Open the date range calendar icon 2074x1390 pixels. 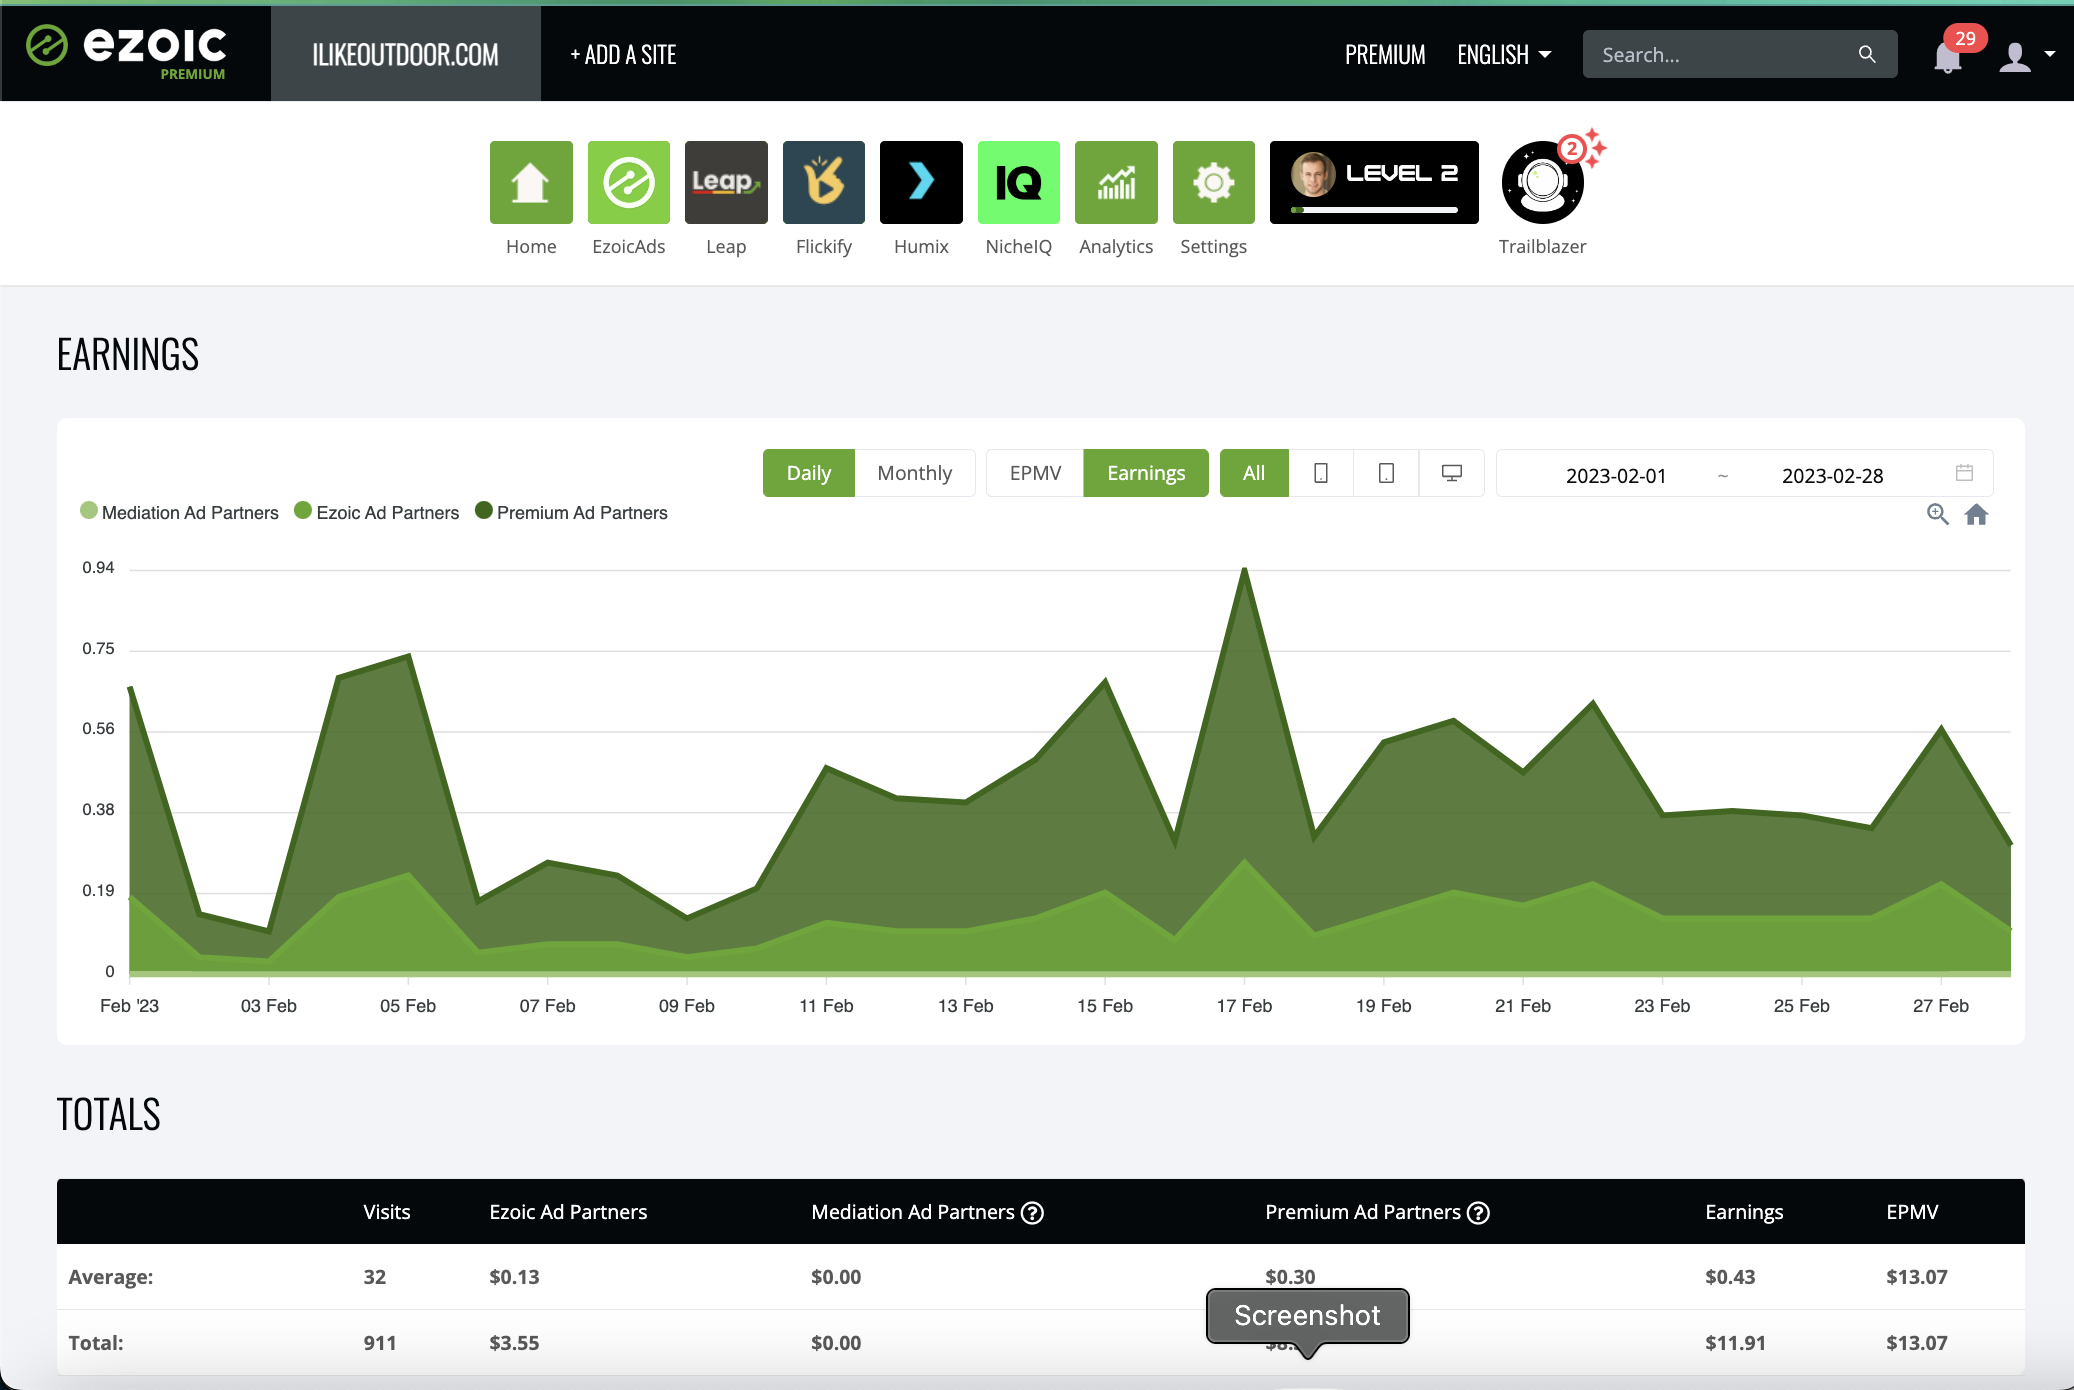1964,473
